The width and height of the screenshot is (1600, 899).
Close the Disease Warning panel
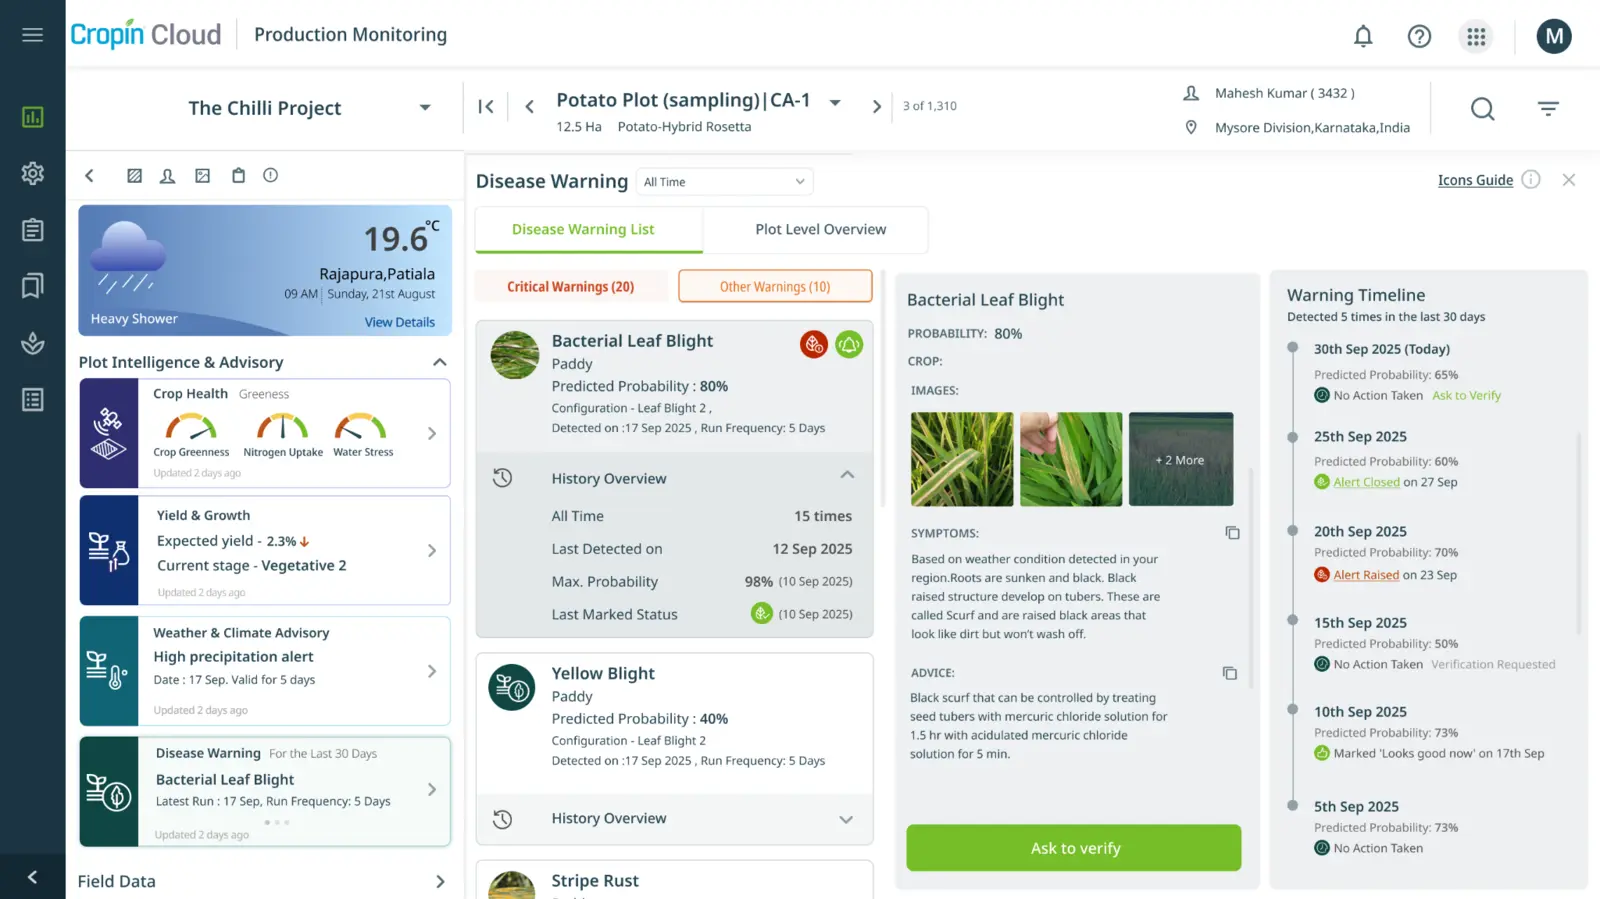tap(1569, 180)
